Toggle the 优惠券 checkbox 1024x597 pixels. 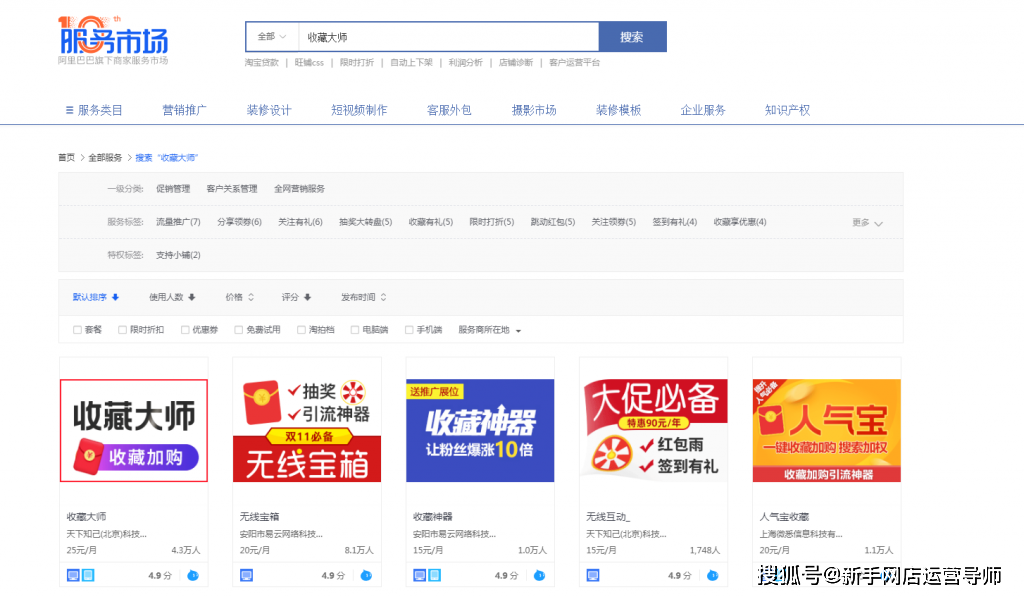(185, 330)
